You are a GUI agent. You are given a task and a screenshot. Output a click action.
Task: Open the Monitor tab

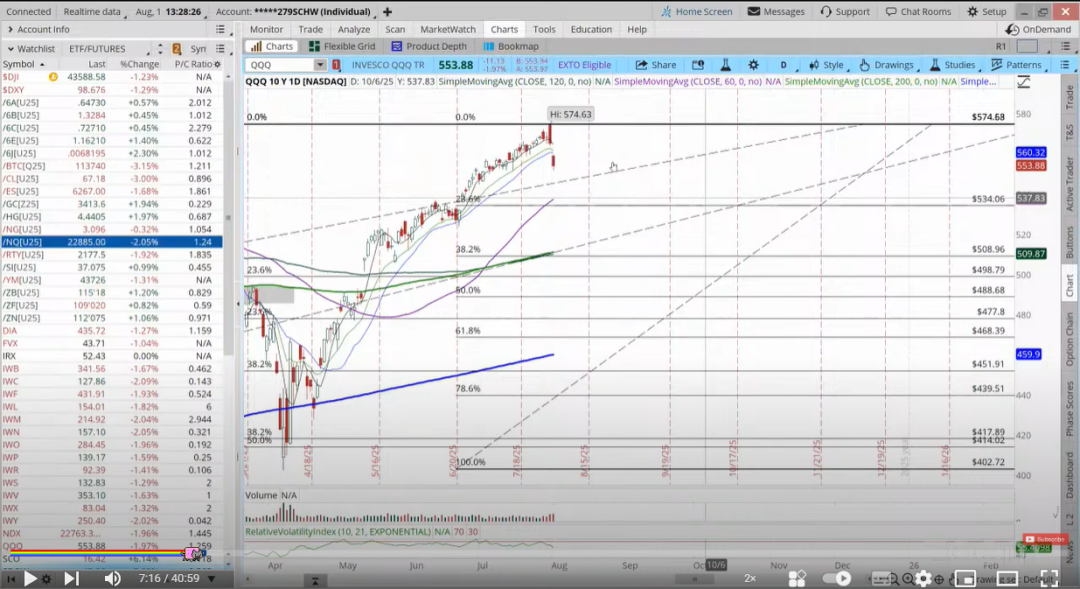[x=267, y=30]
